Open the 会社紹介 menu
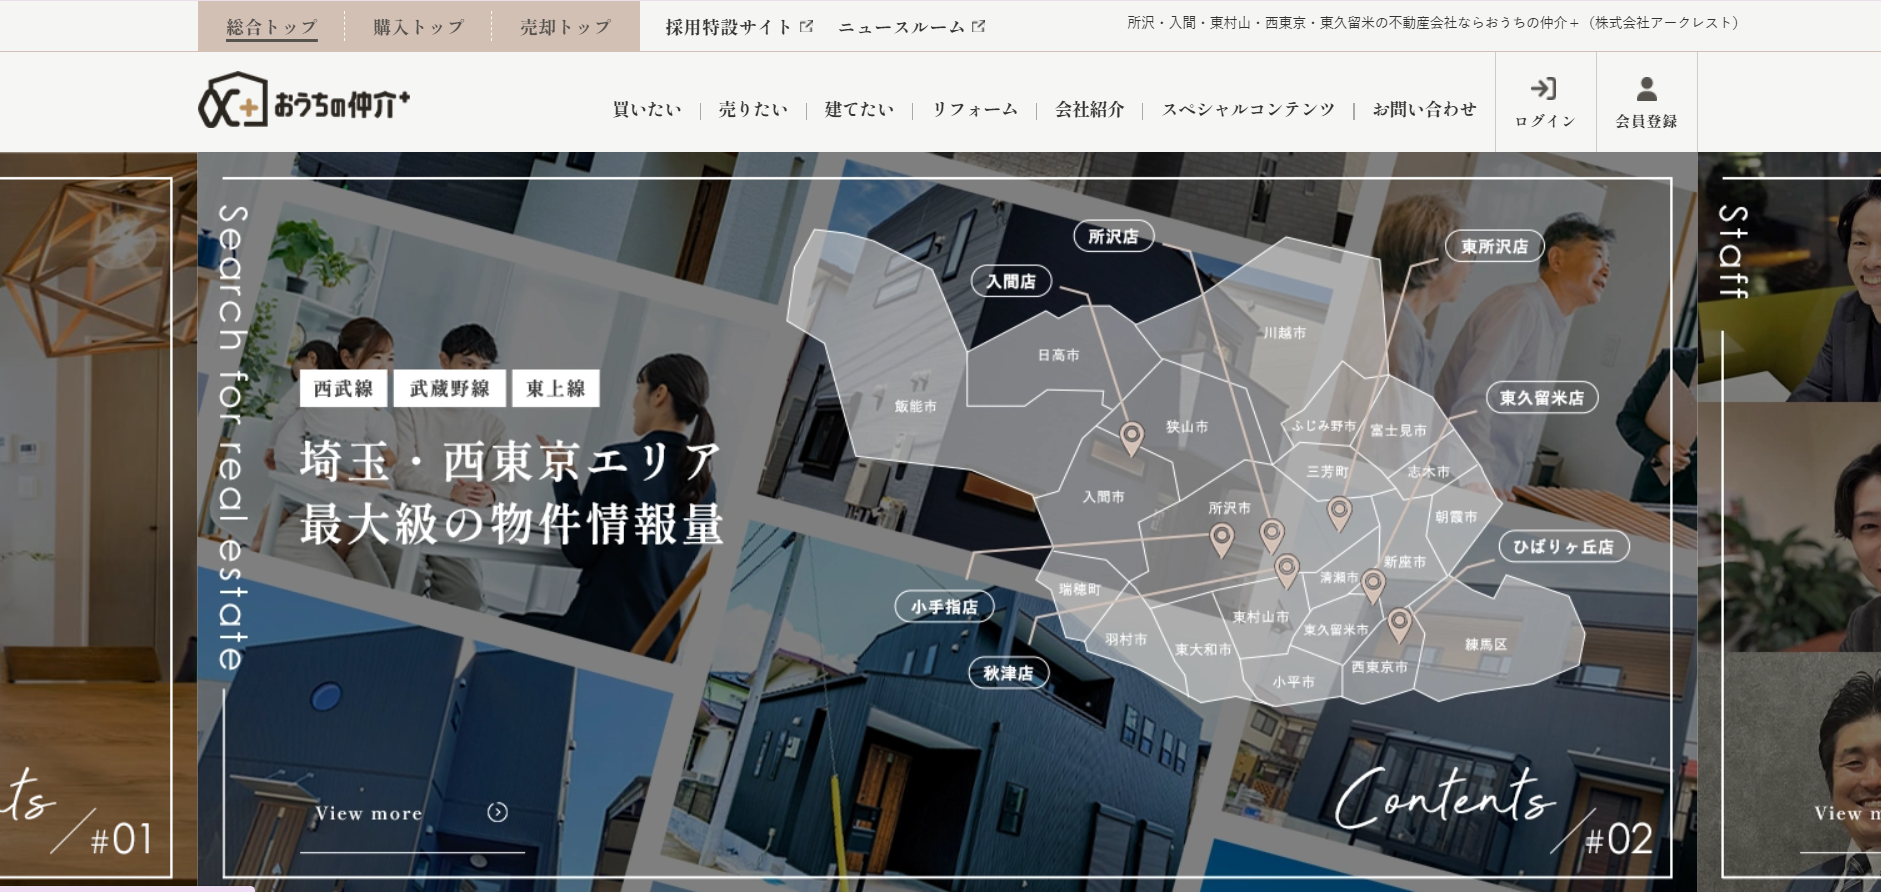 tap(1090, 109)
